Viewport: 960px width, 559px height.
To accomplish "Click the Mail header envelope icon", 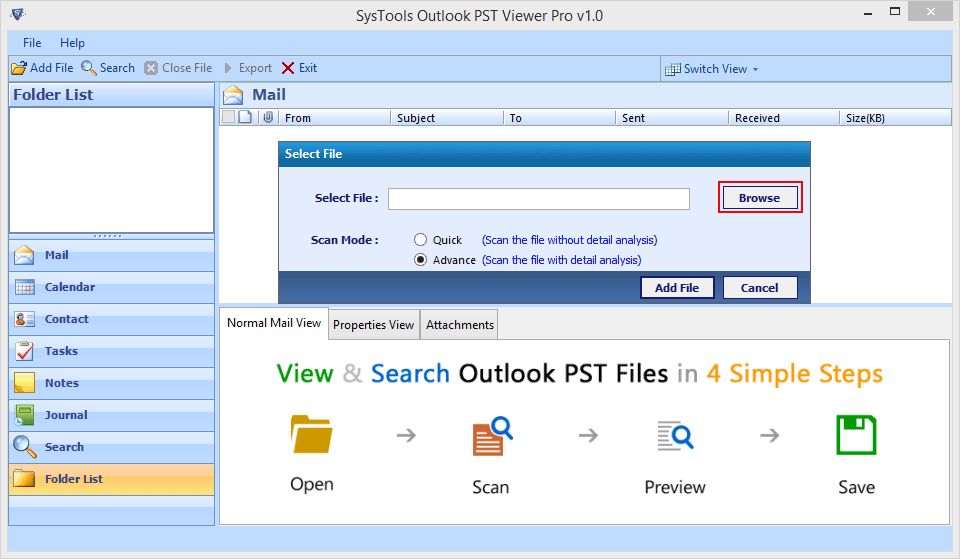I will click(233, 95).
